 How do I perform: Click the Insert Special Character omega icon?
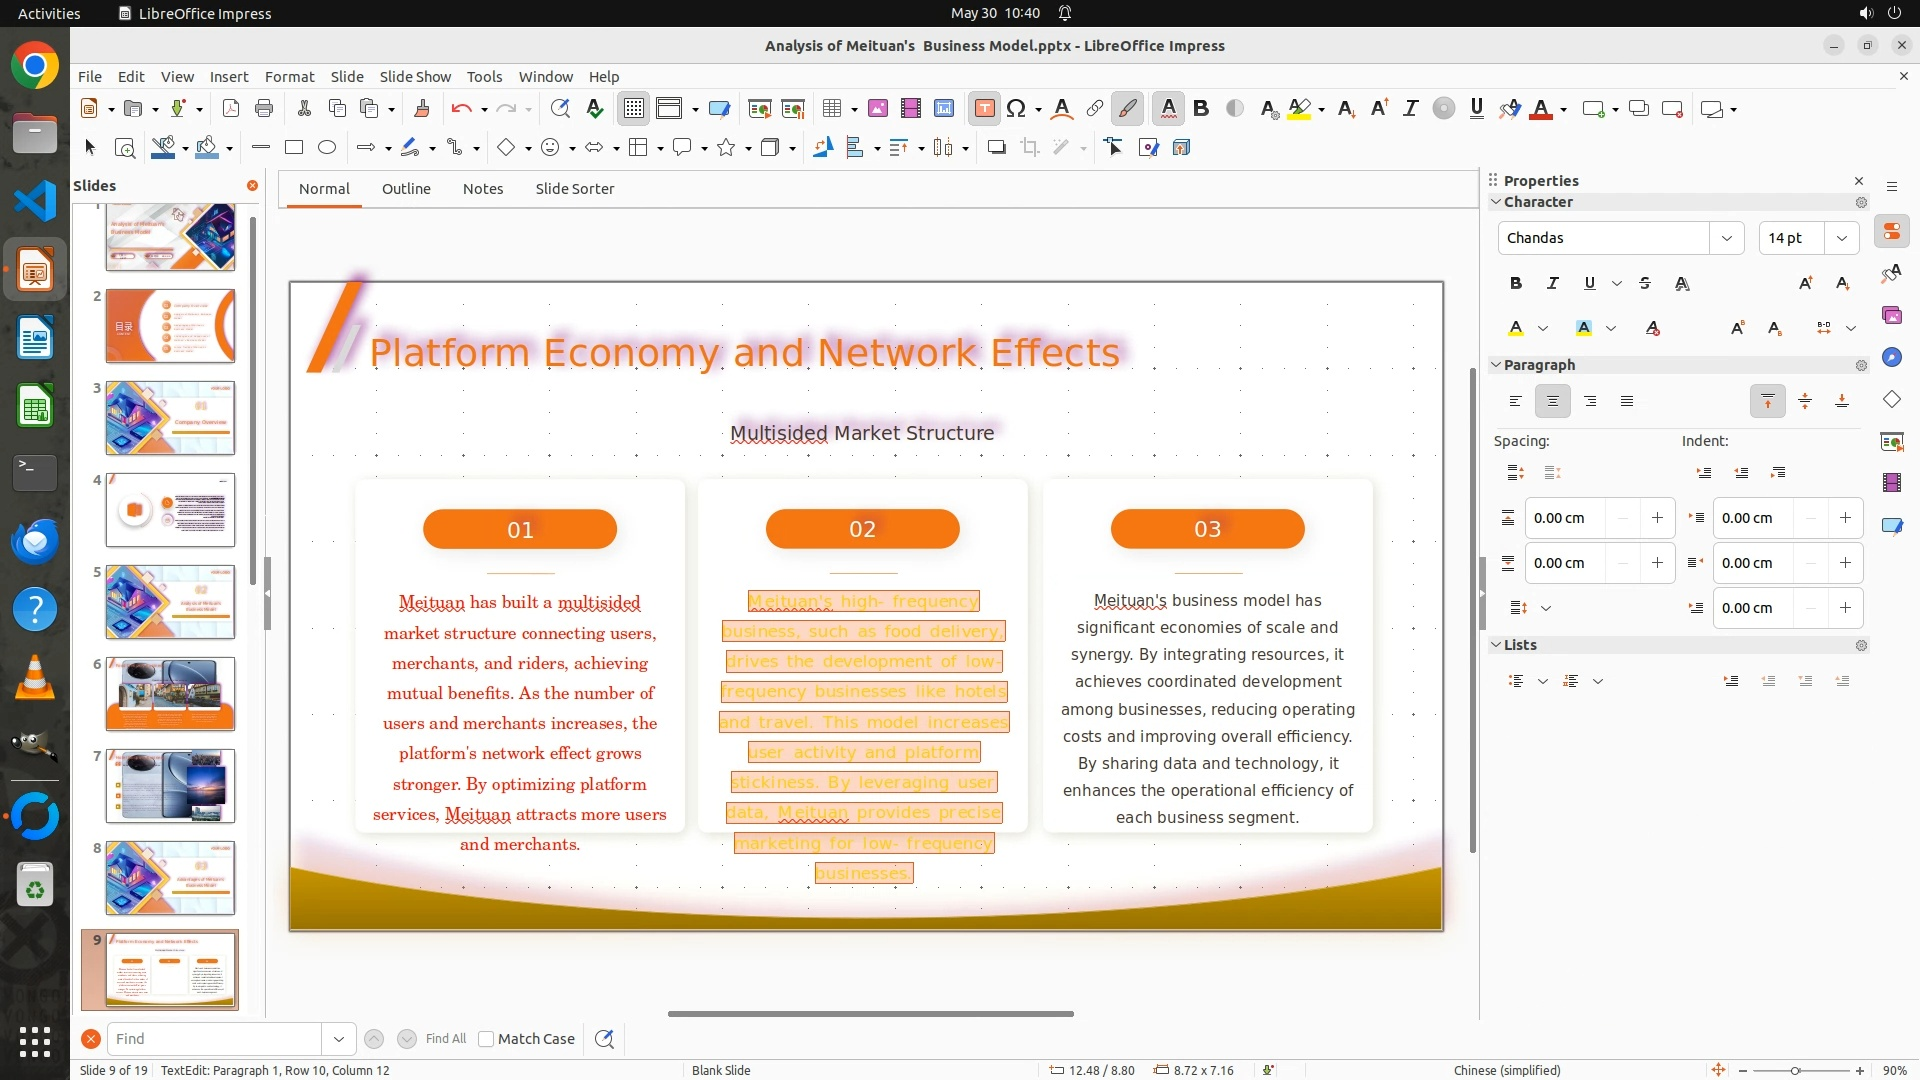(1016, 109)
